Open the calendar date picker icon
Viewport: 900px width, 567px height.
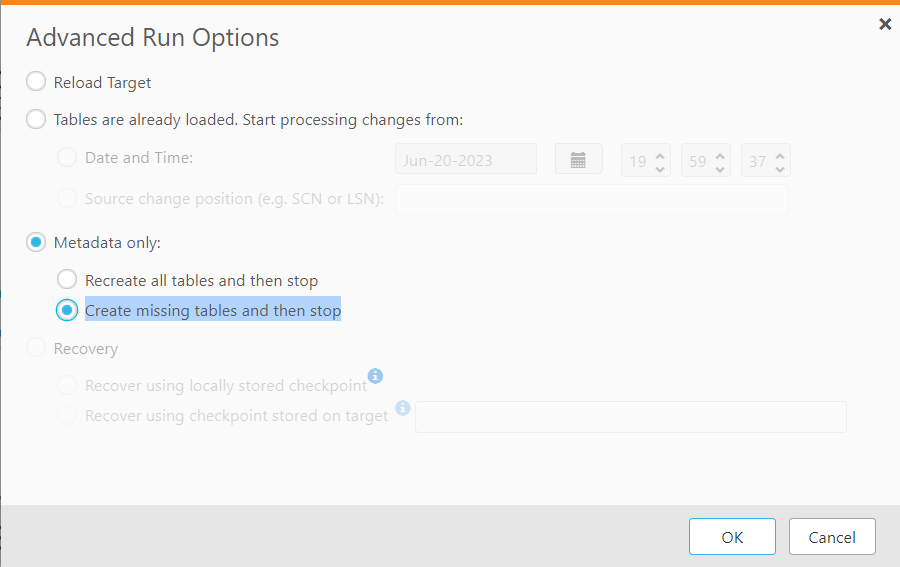click(578, 160)
